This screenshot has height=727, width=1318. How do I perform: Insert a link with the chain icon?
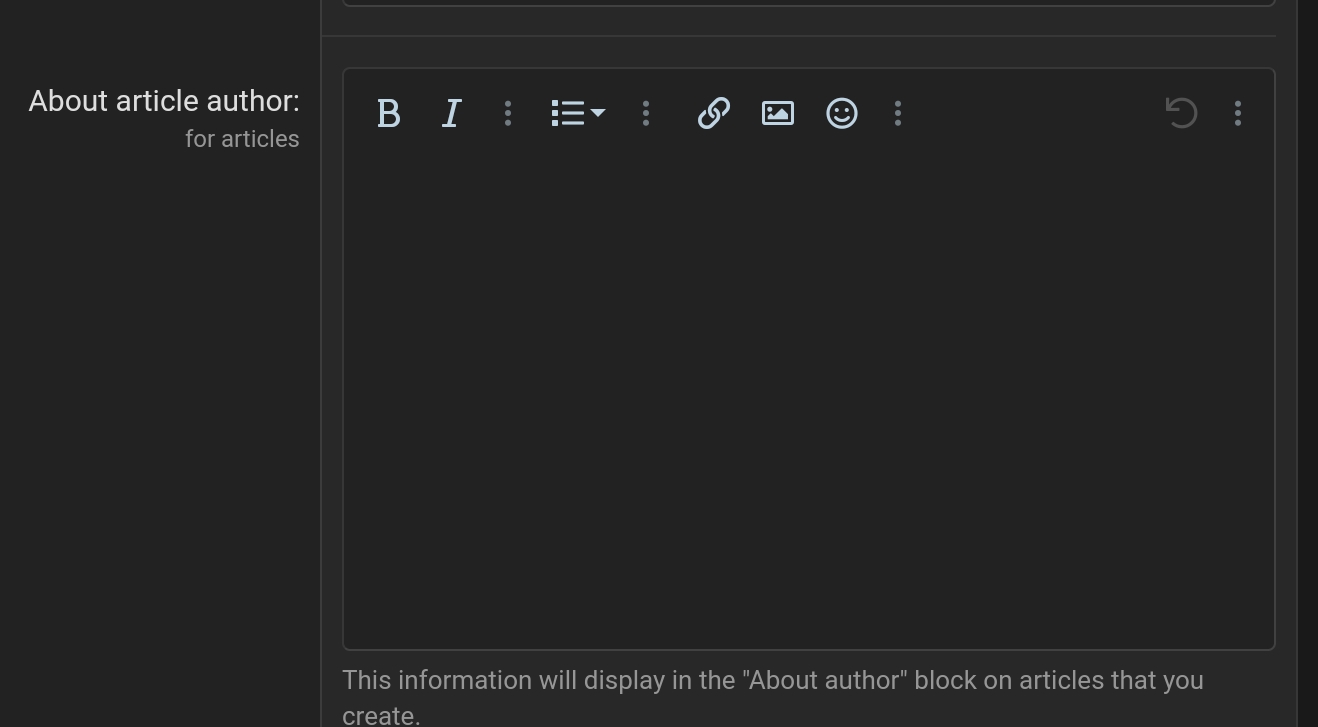click(714, 113)
